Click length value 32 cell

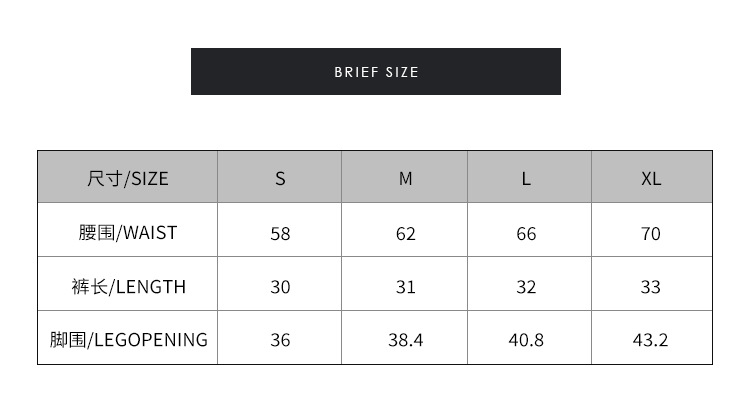click(527, 287)
